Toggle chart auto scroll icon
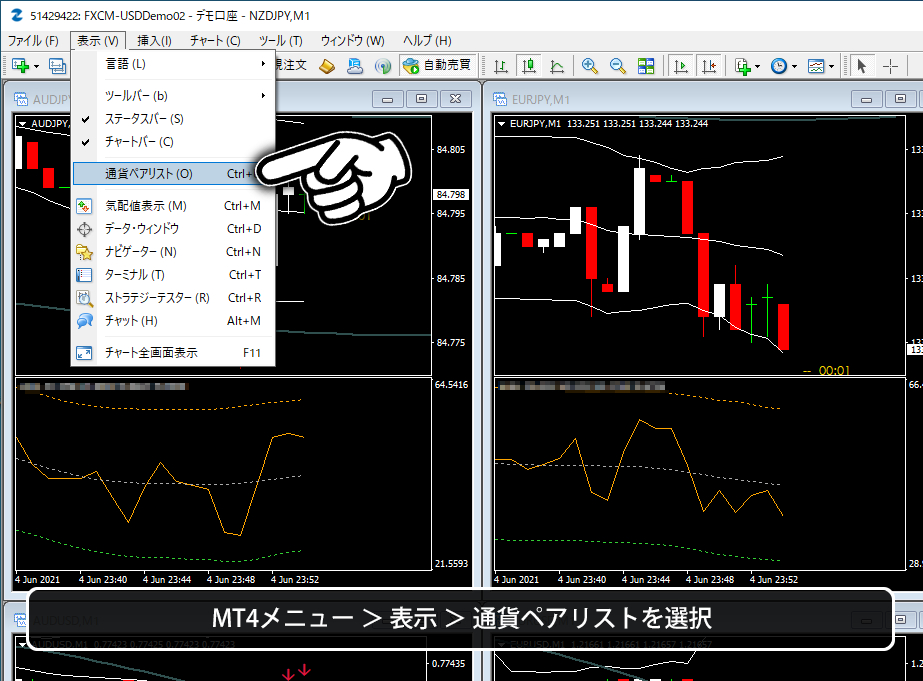The width and height of the screenshot is (923, 681). (680, 66)
